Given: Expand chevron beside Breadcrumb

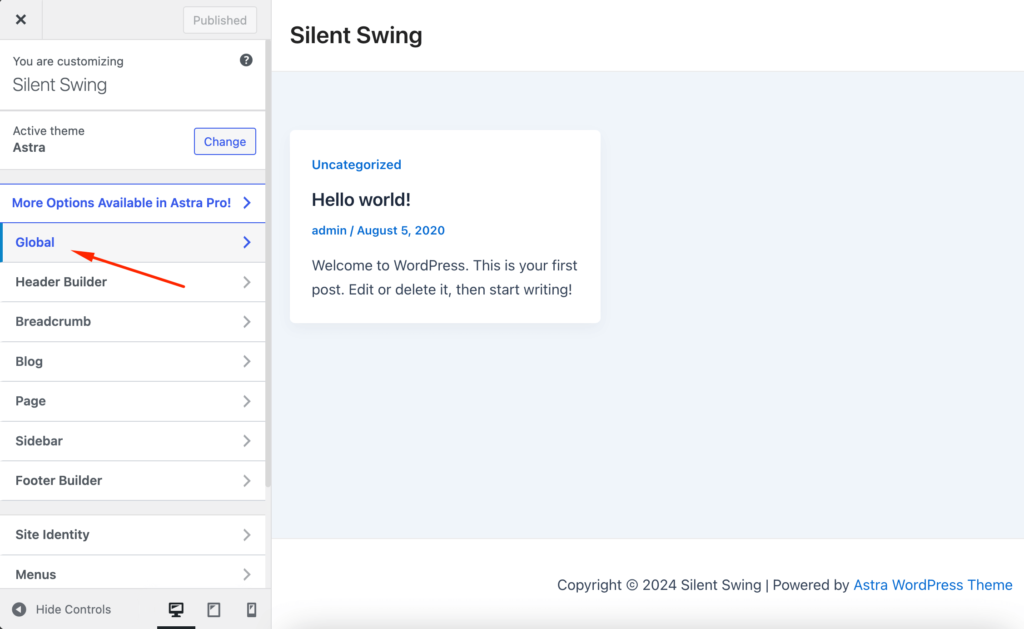Looking at the screenshot, I should 247,321.
